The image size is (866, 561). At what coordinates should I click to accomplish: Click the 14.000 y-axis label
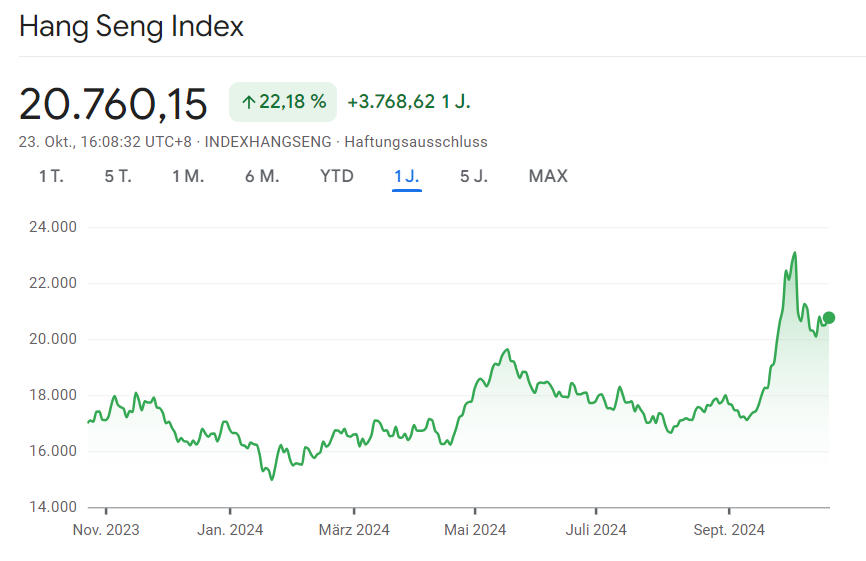tap(53, 507)
